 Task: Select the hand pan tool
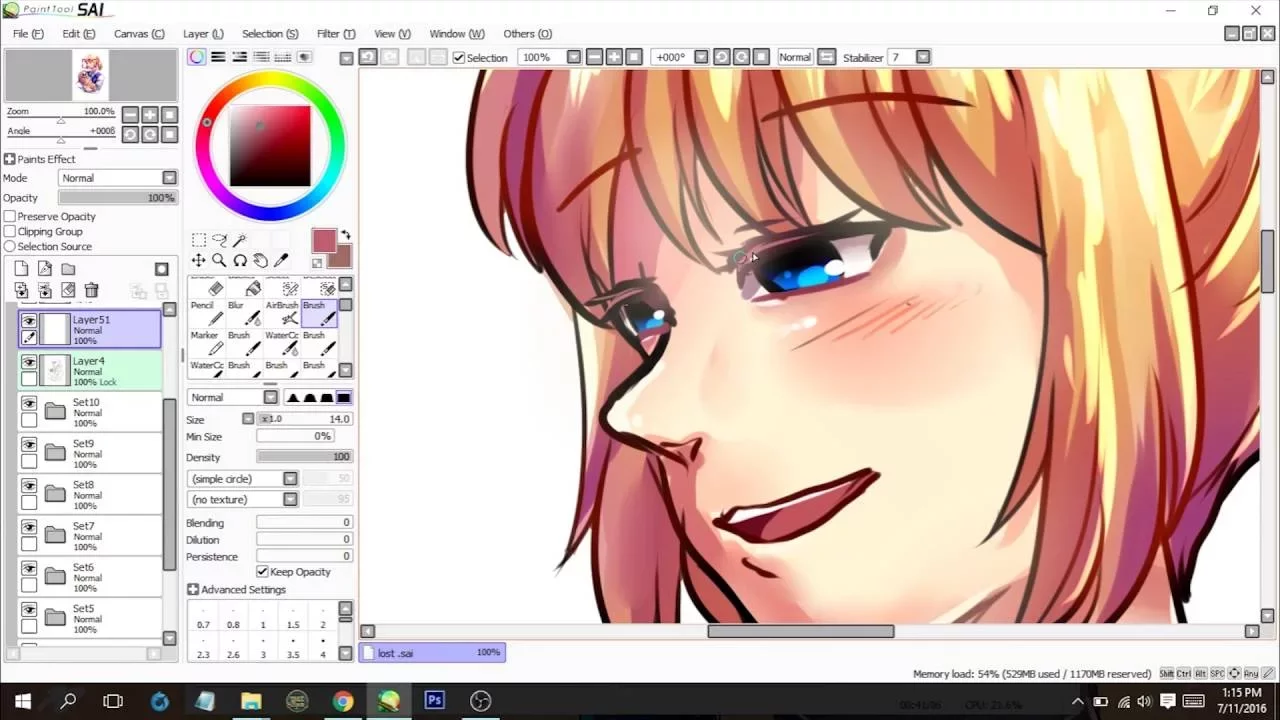pos(260,260)
